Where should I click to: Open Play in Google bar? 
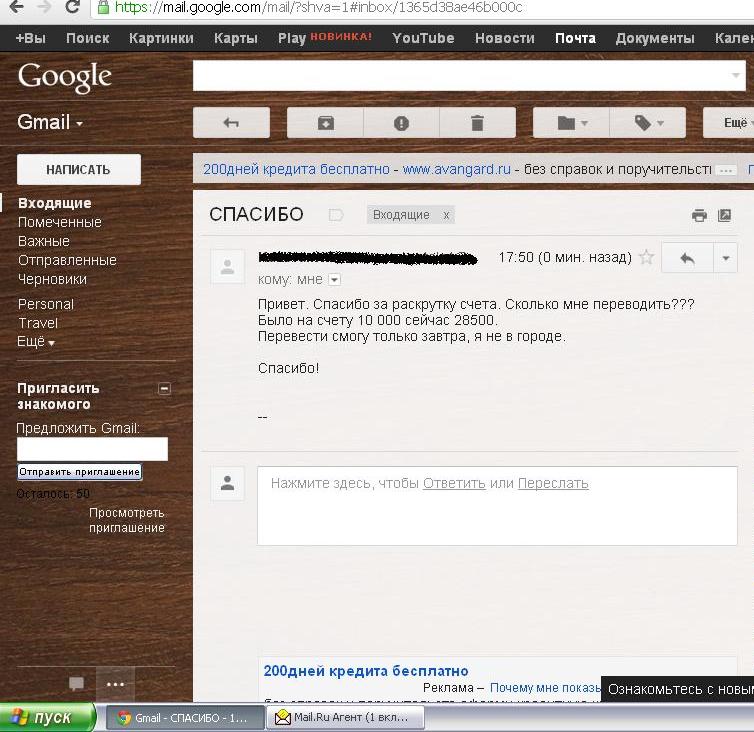click(292, 38)
